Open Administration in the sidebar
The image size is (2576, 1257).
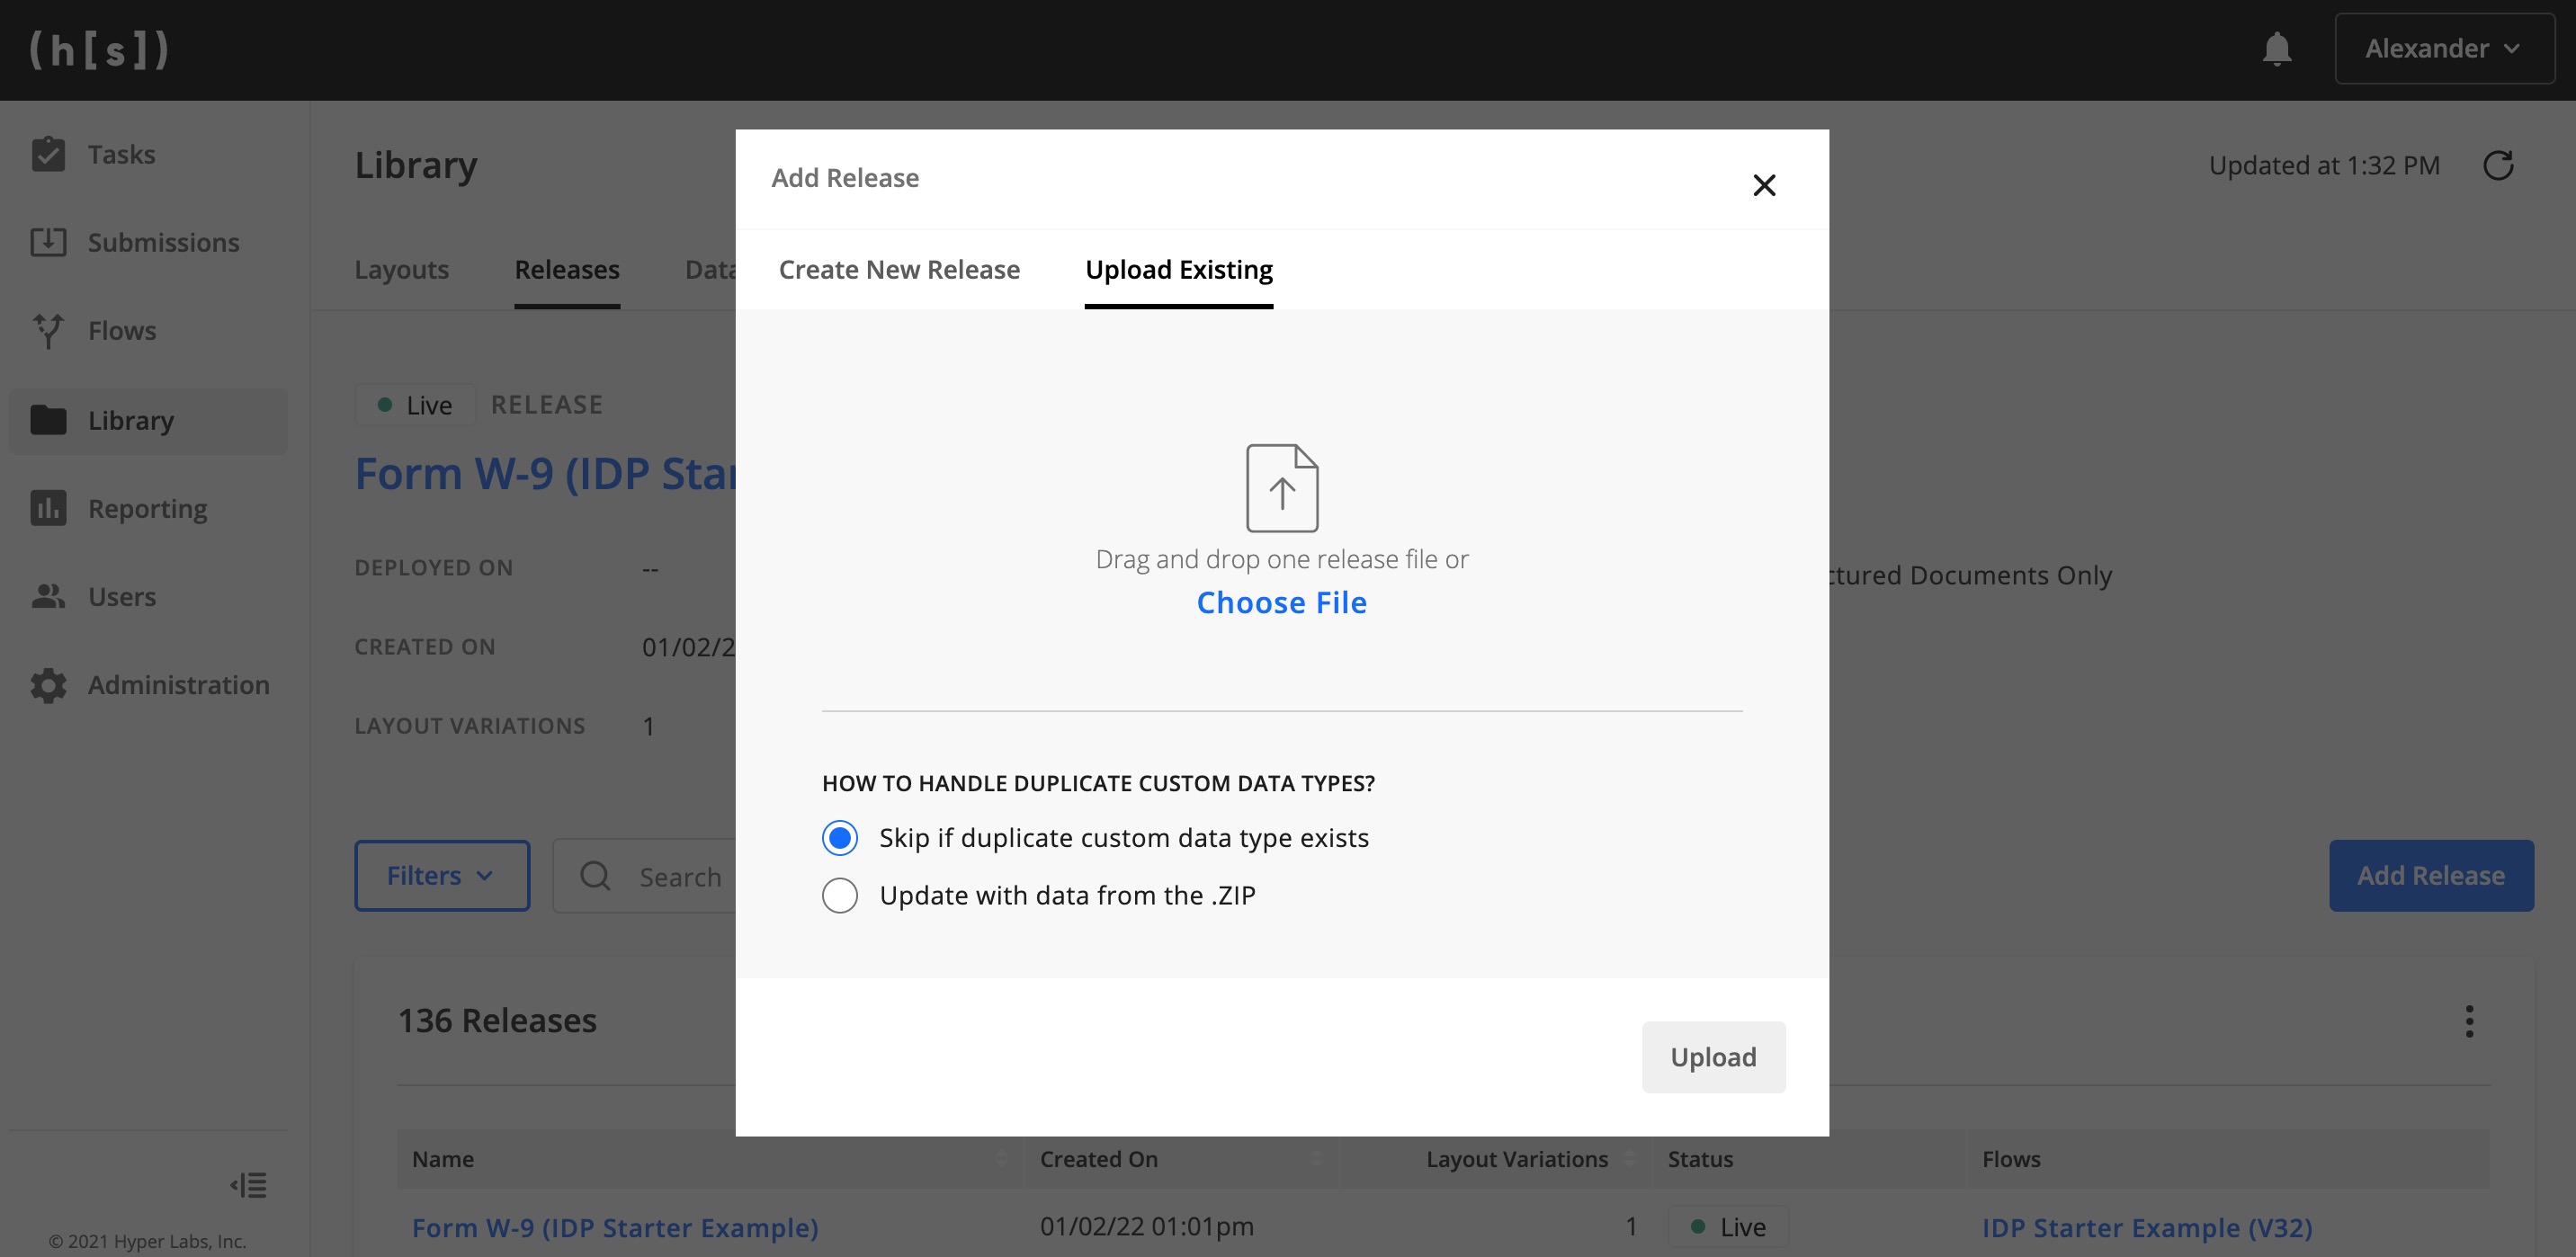click(148, 685)
